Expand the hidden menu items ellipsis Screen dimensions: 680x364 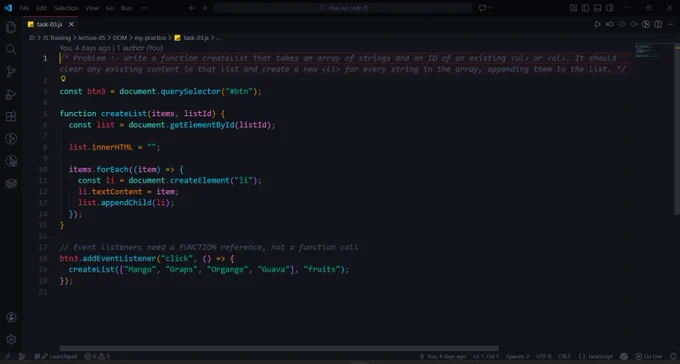[144, 8]
